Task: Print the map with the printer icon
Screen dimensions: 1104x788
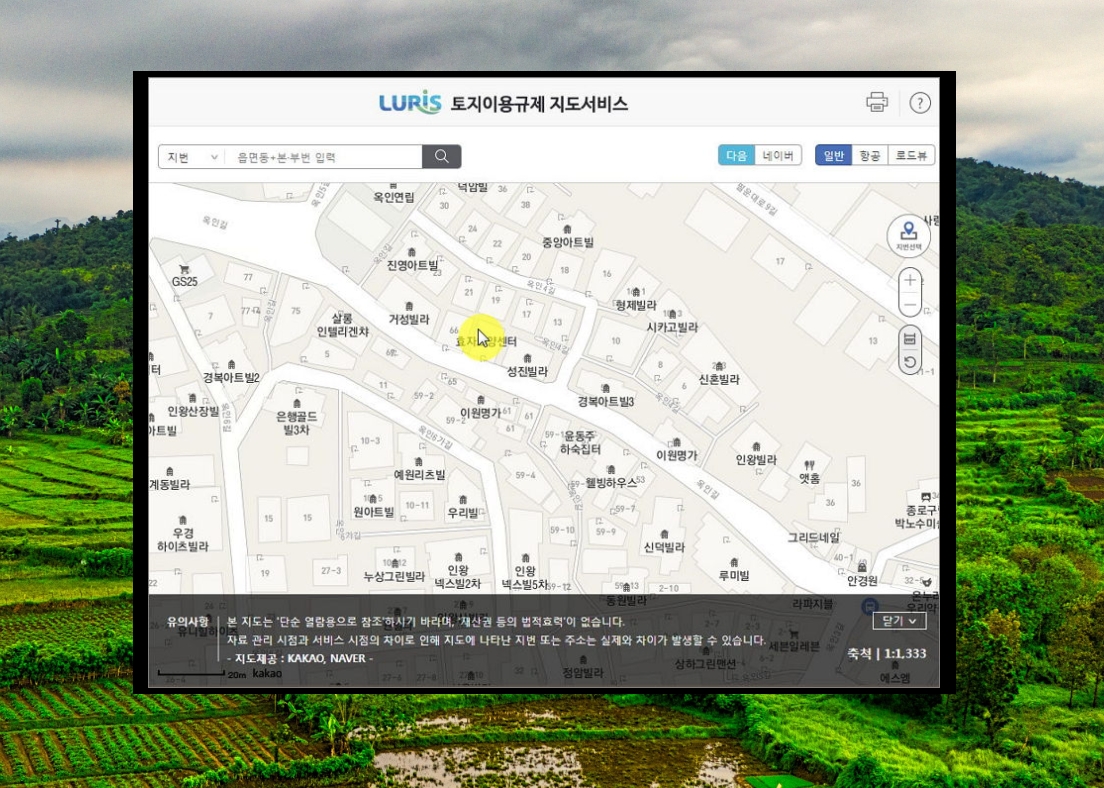Action: click(x=877, y=102)
